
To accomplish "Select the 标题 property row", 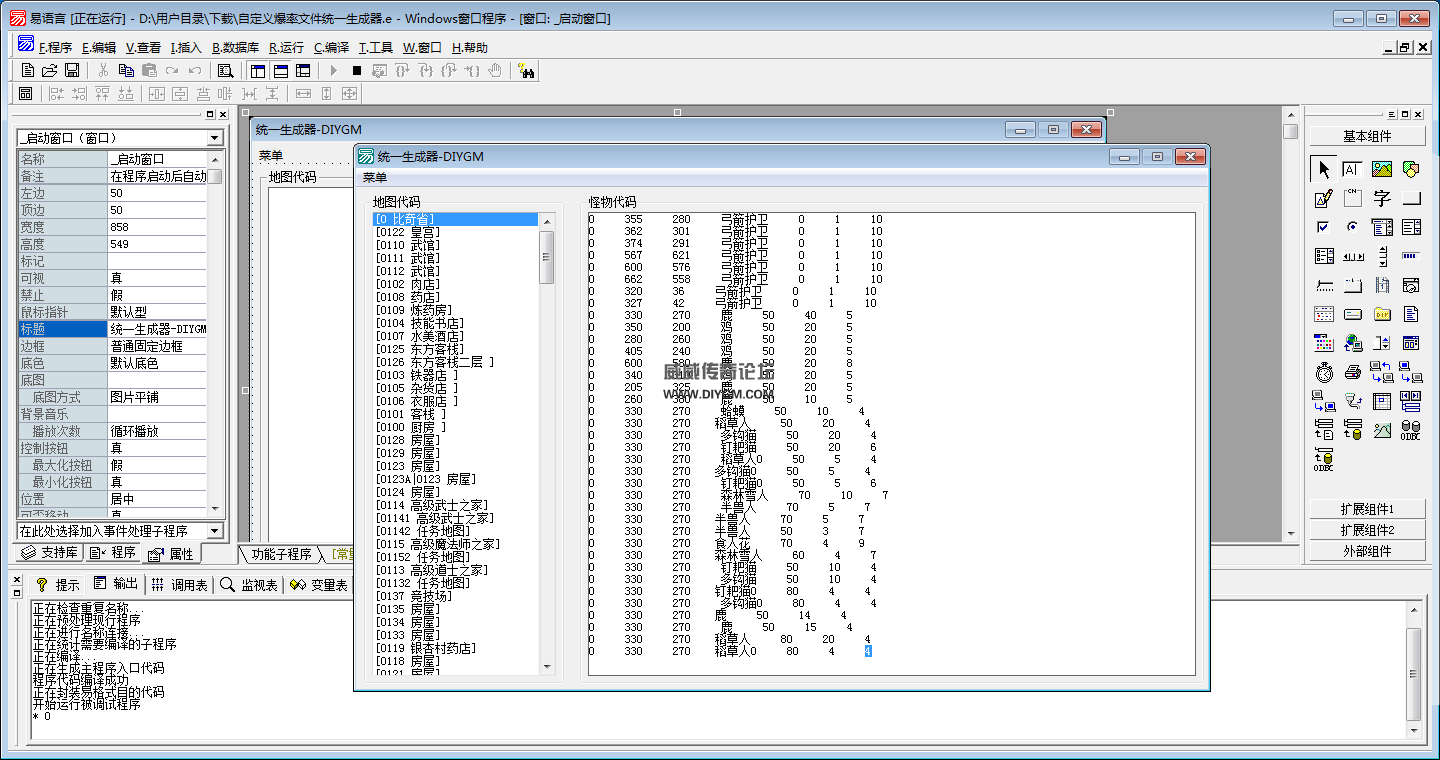I will pyautogui.click(x=113, y=329).
